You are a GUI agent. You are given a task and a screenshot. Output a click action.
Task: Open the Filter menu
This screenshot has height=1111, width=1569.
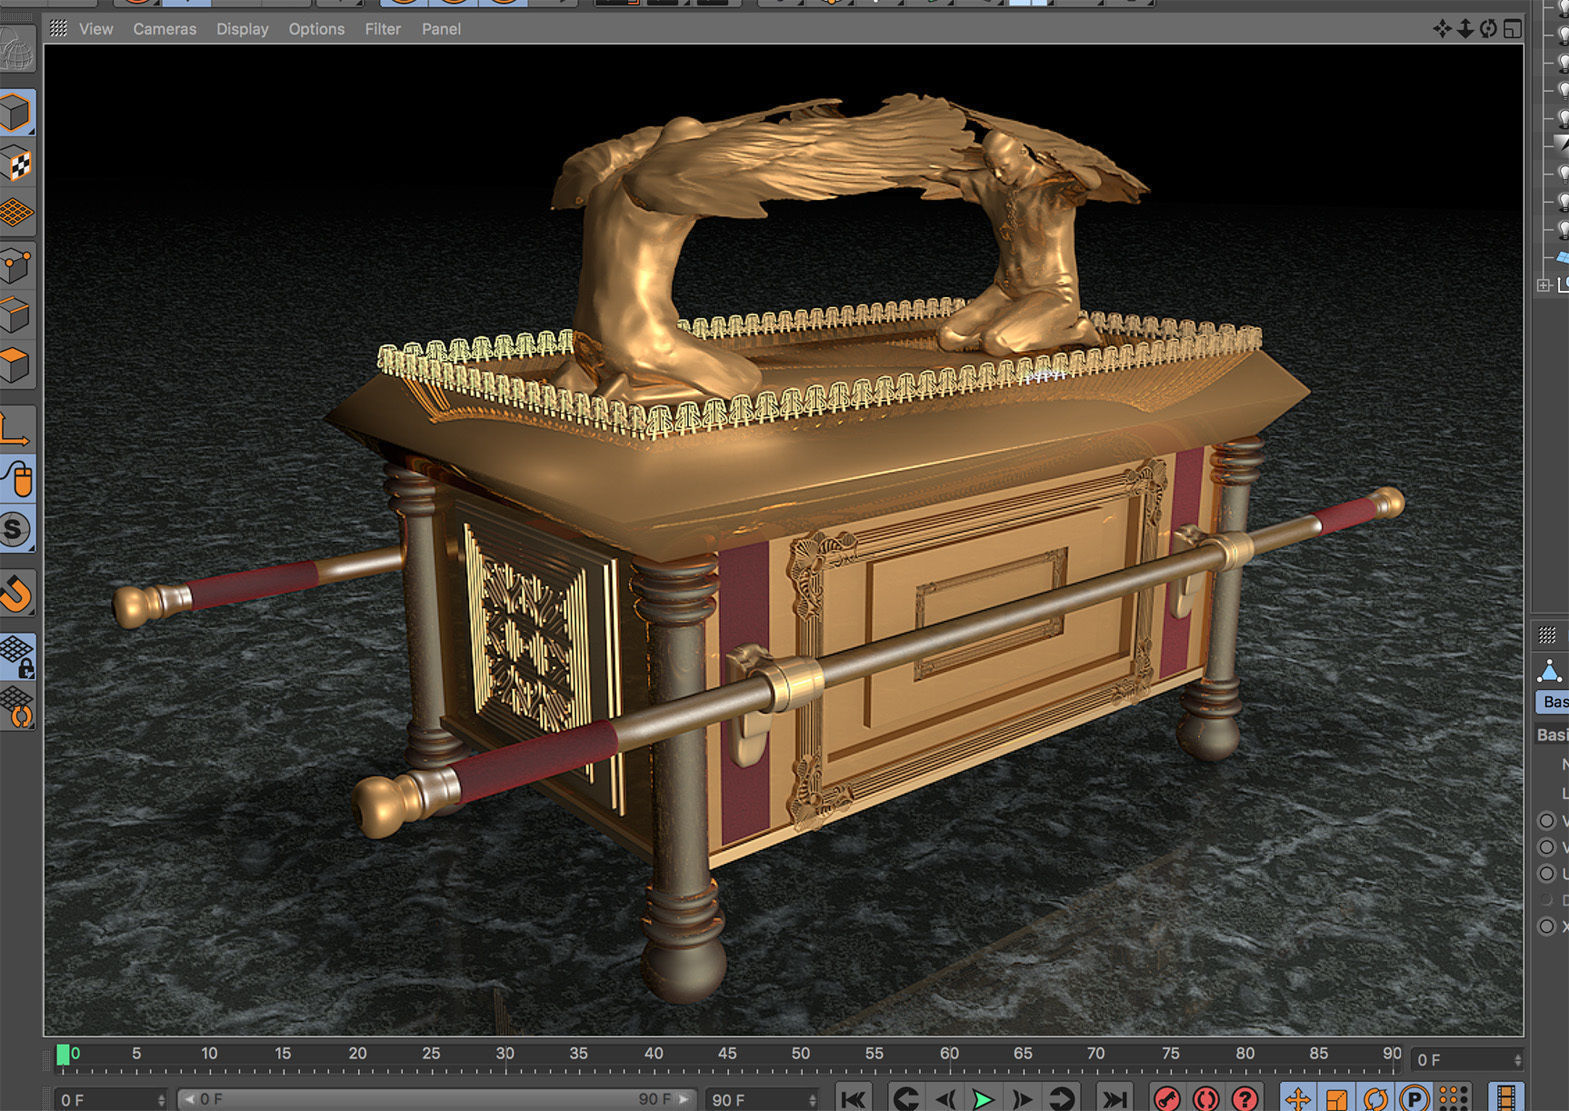pos(383,29)
